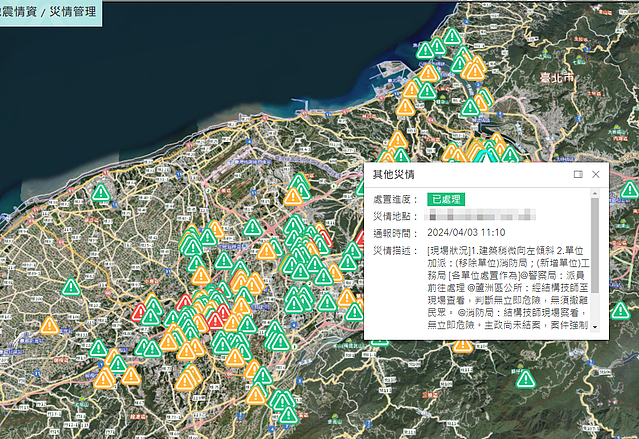Image resolution: width=639 pixels, height=439 pixels.
Task: Select the isolated green marker in southeast mountains
Action: (525, 379)
